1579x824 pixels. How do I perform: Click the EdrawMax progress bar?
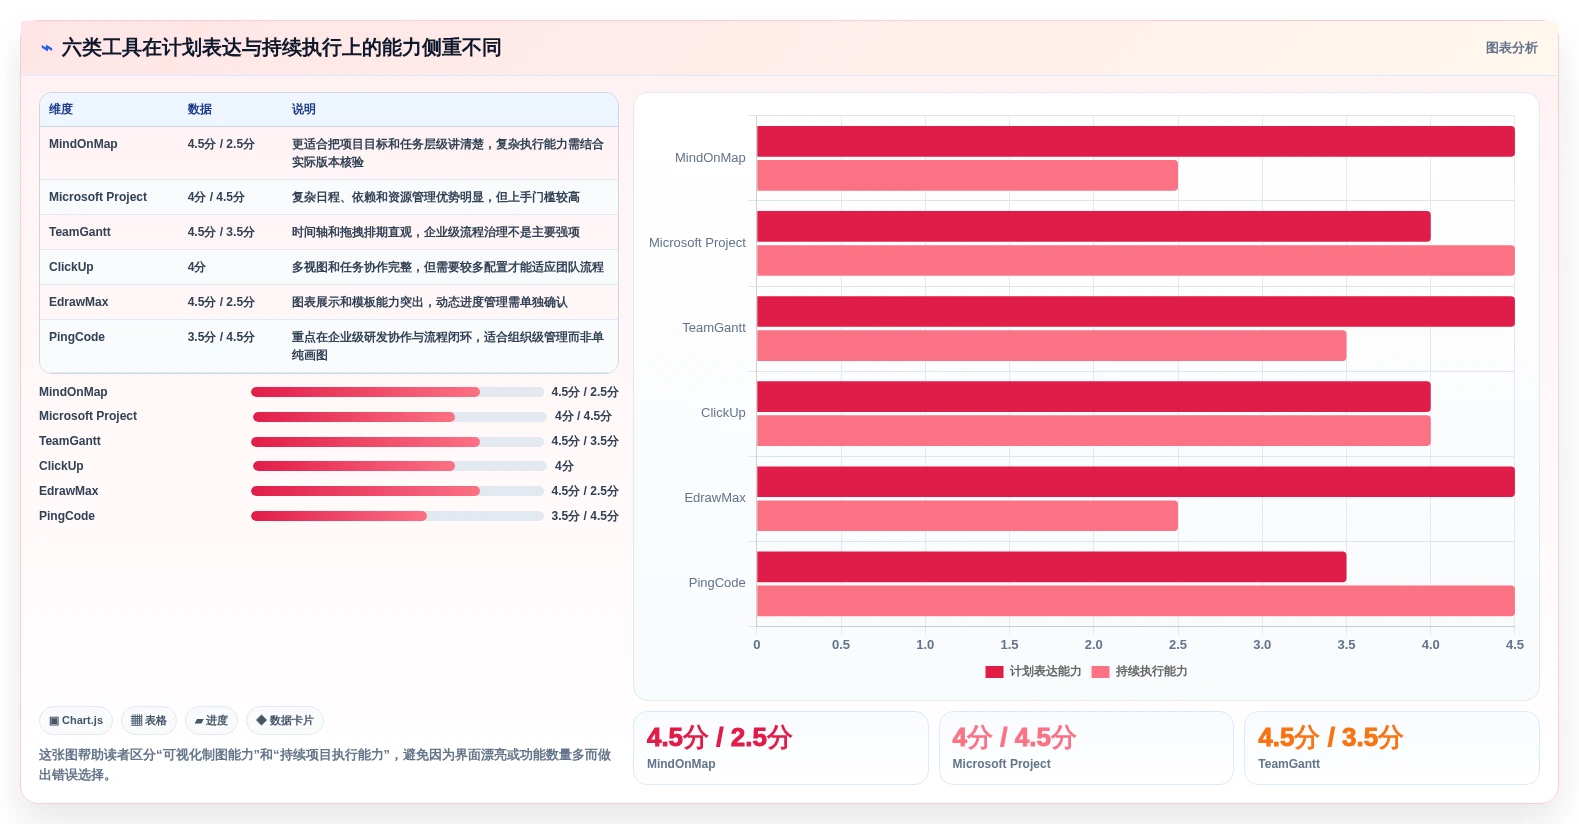click(x=397, y=491)
